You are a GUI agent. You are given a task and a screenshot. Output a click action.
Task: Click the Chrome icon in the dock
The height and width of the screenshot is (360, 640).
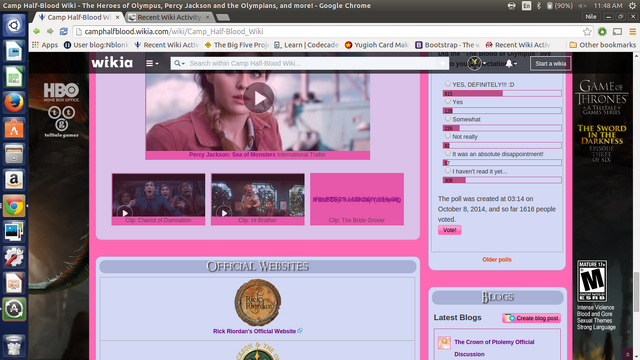pos(14,205)
